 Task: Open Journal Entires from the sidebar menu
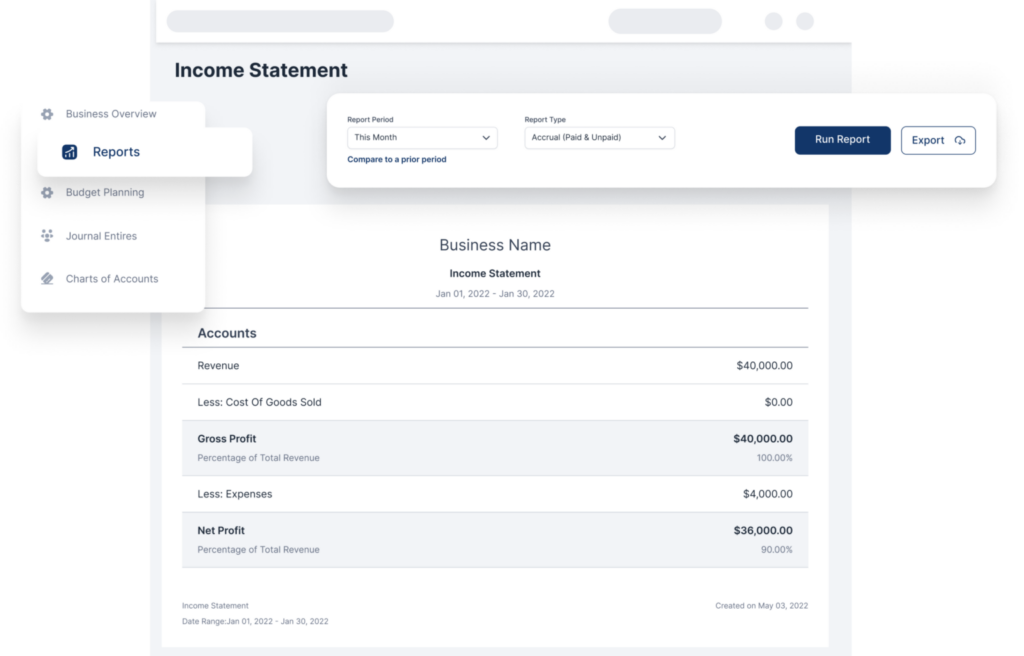(x=101, y=236)
